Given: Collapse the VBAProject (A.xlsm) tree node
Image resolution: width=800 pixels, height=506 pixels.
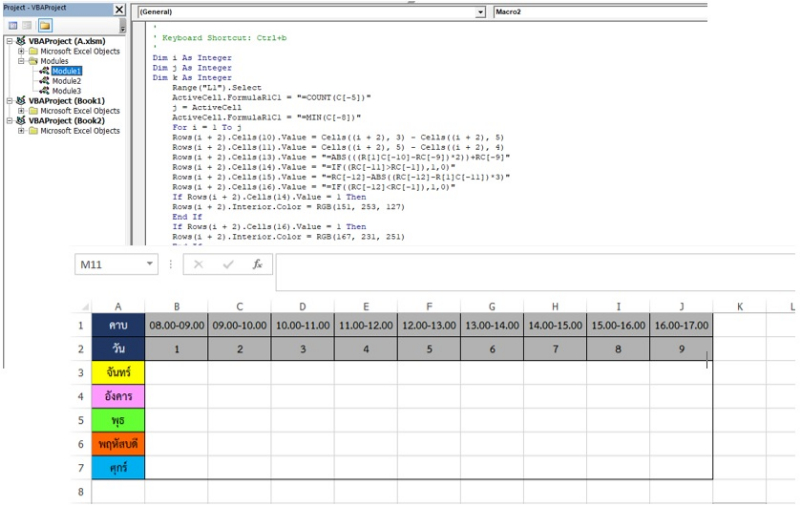Looking at the screenshot, I should [10, 41].
